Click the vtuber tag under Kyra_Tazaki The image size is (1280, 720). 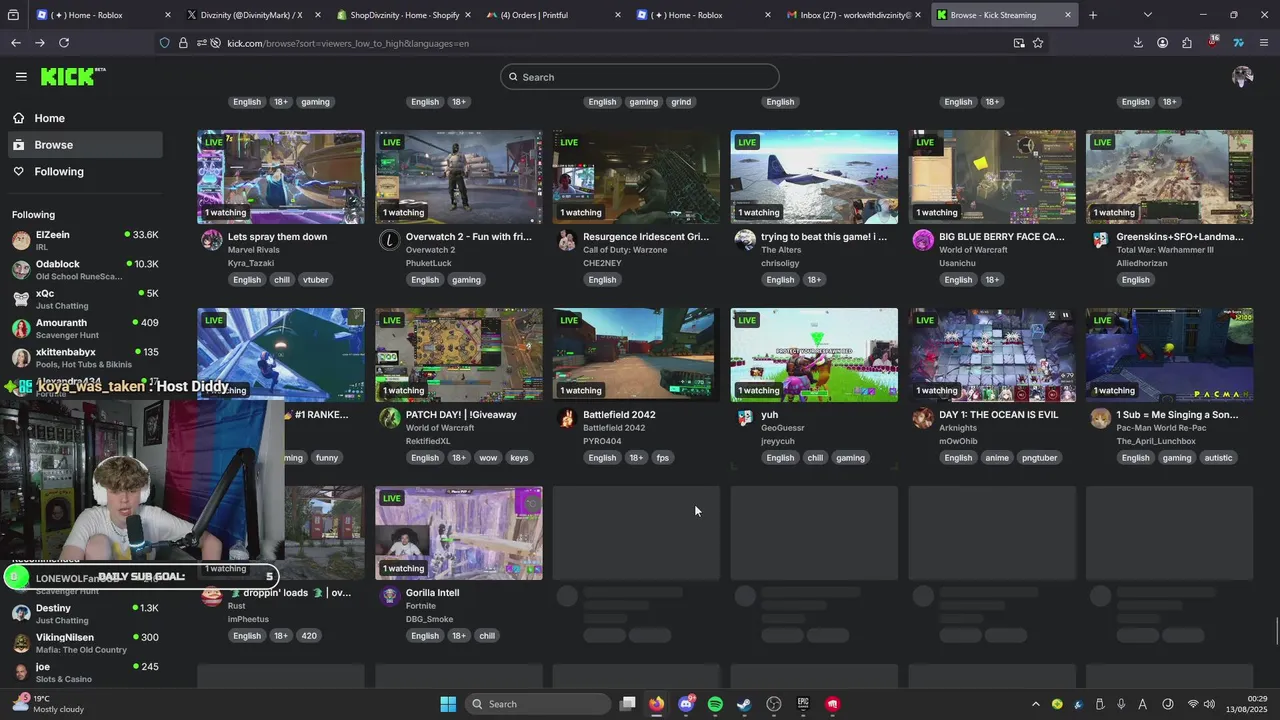(315, 280)
